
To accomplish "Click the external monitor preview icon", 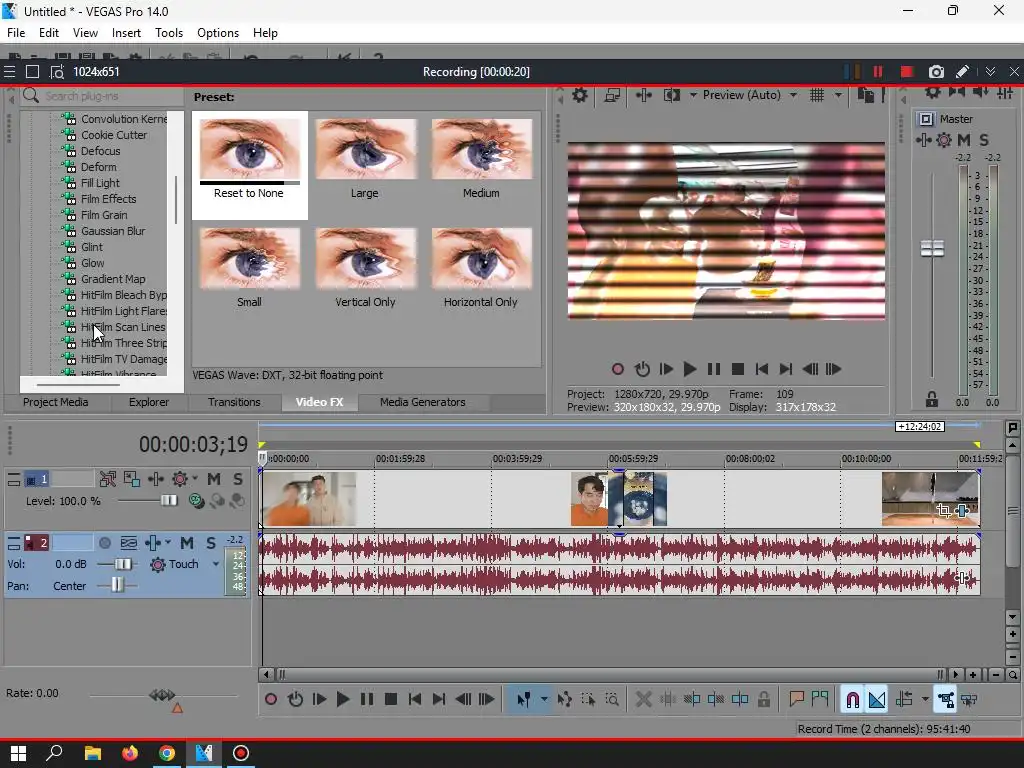I will (x=612, y=95).
